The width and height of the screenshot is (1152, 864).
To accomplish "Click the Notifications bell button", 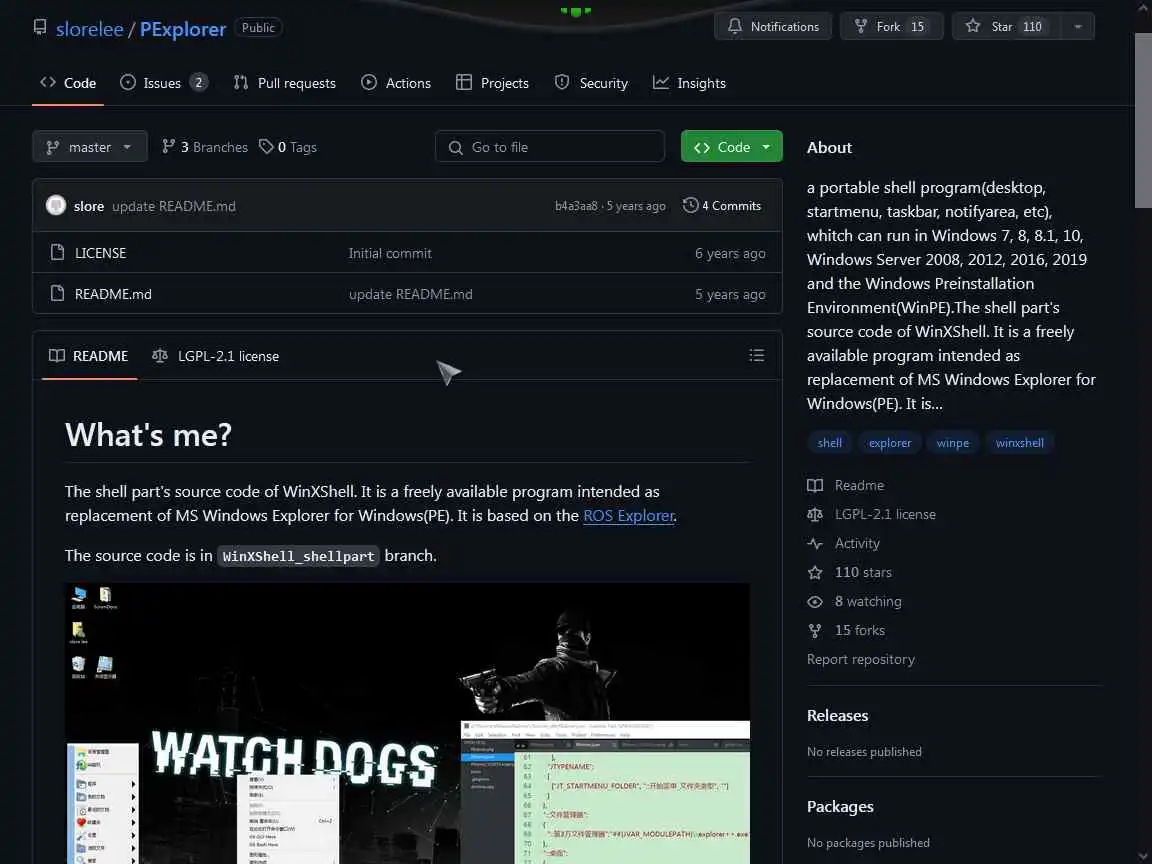I will tap(773, 26).
